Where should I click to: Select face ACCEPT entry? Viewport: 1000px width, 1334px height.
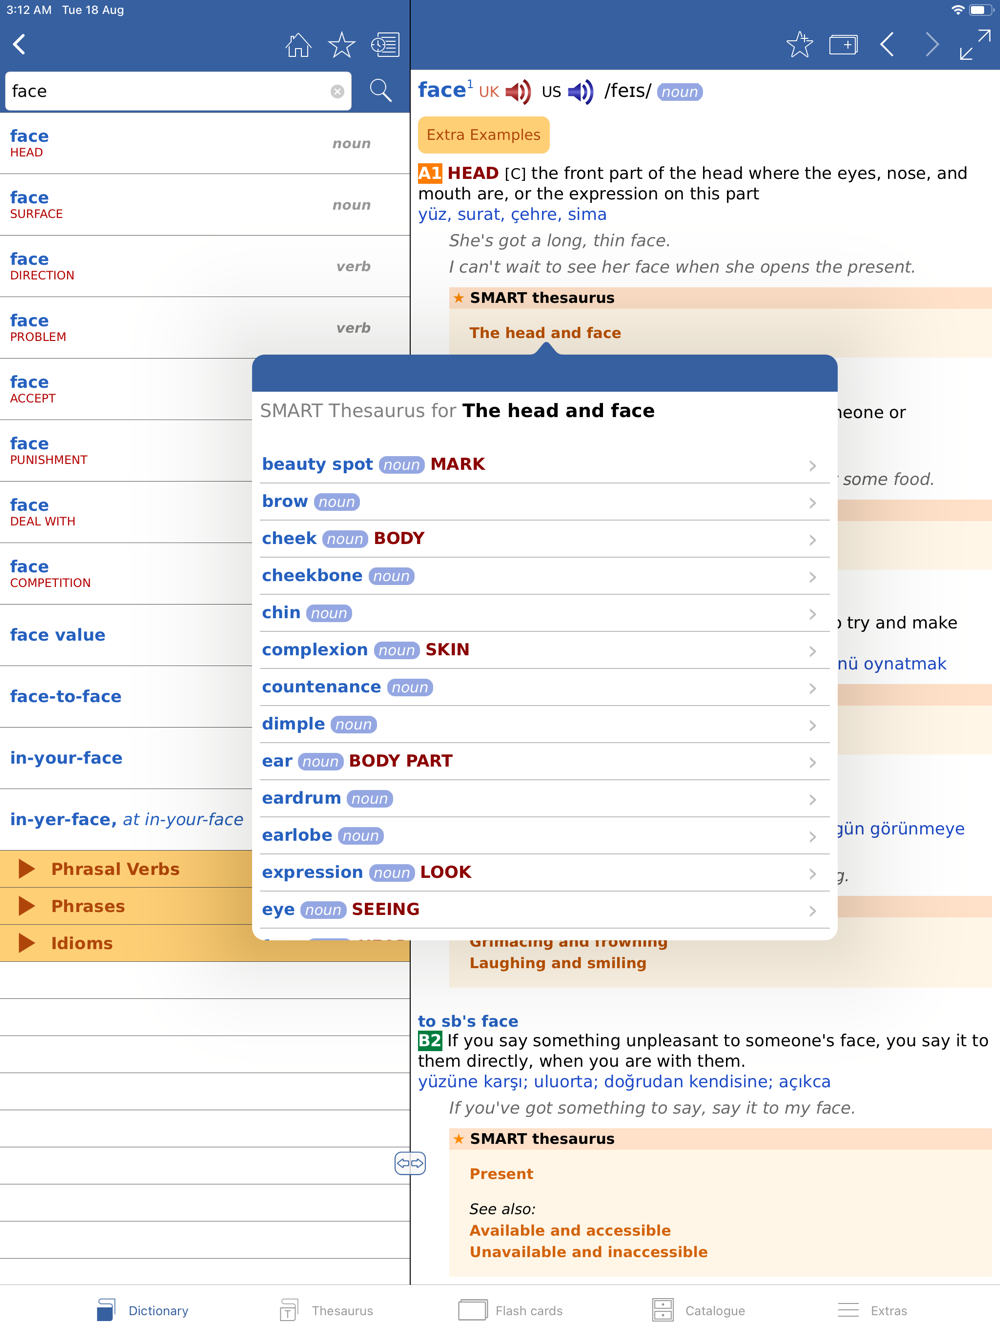tap(126, 389)
